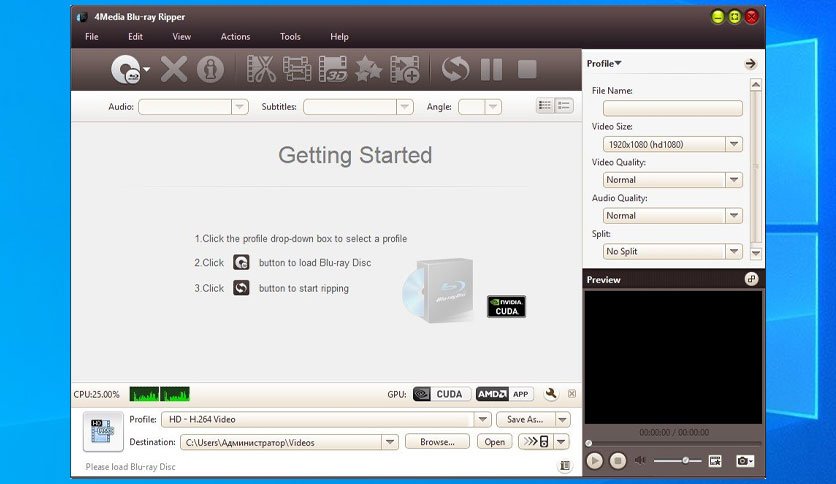This screenshot has width=836, height=484.
Task: Switch to detailed list view
Action: pos(564,106)
